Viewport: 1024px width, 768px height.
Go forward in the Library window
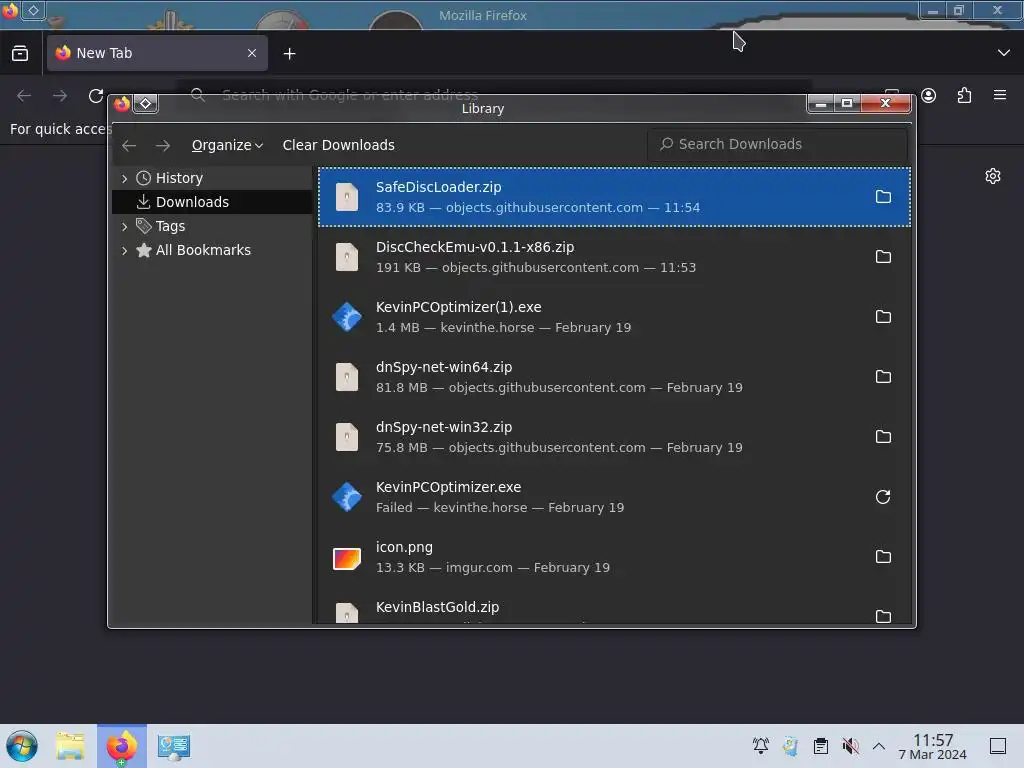coord(163,145)
